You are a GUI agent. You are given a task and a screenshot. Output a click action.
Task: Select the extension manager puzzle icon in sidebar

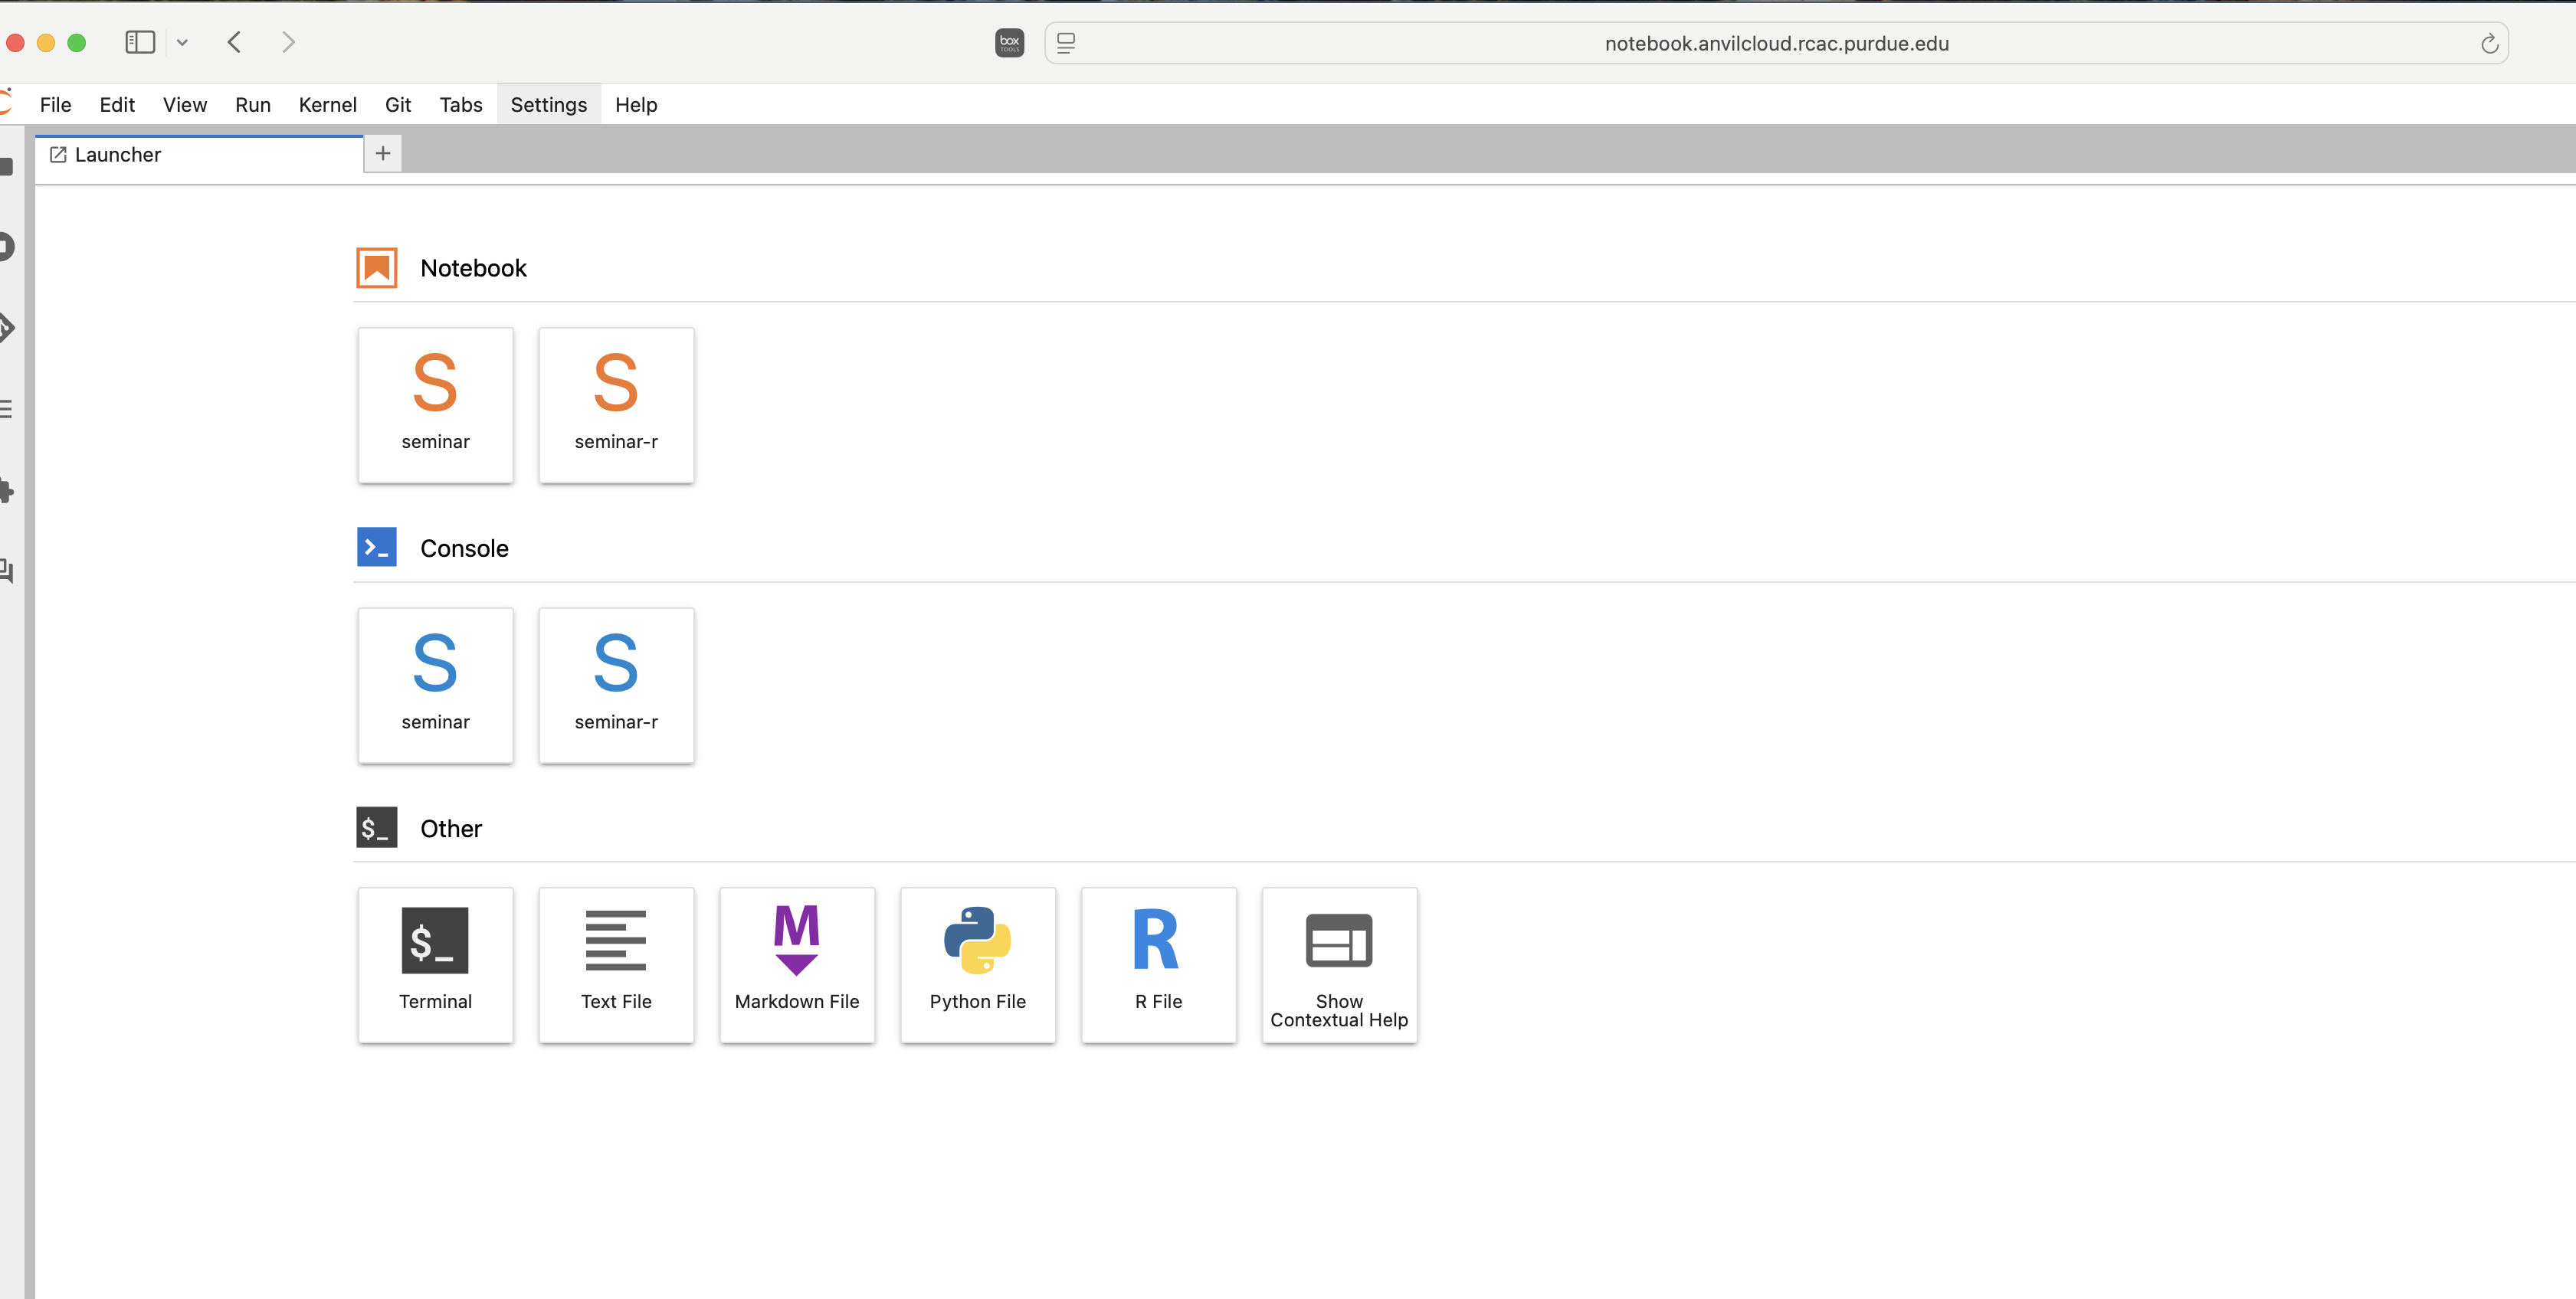pos(8,489)
